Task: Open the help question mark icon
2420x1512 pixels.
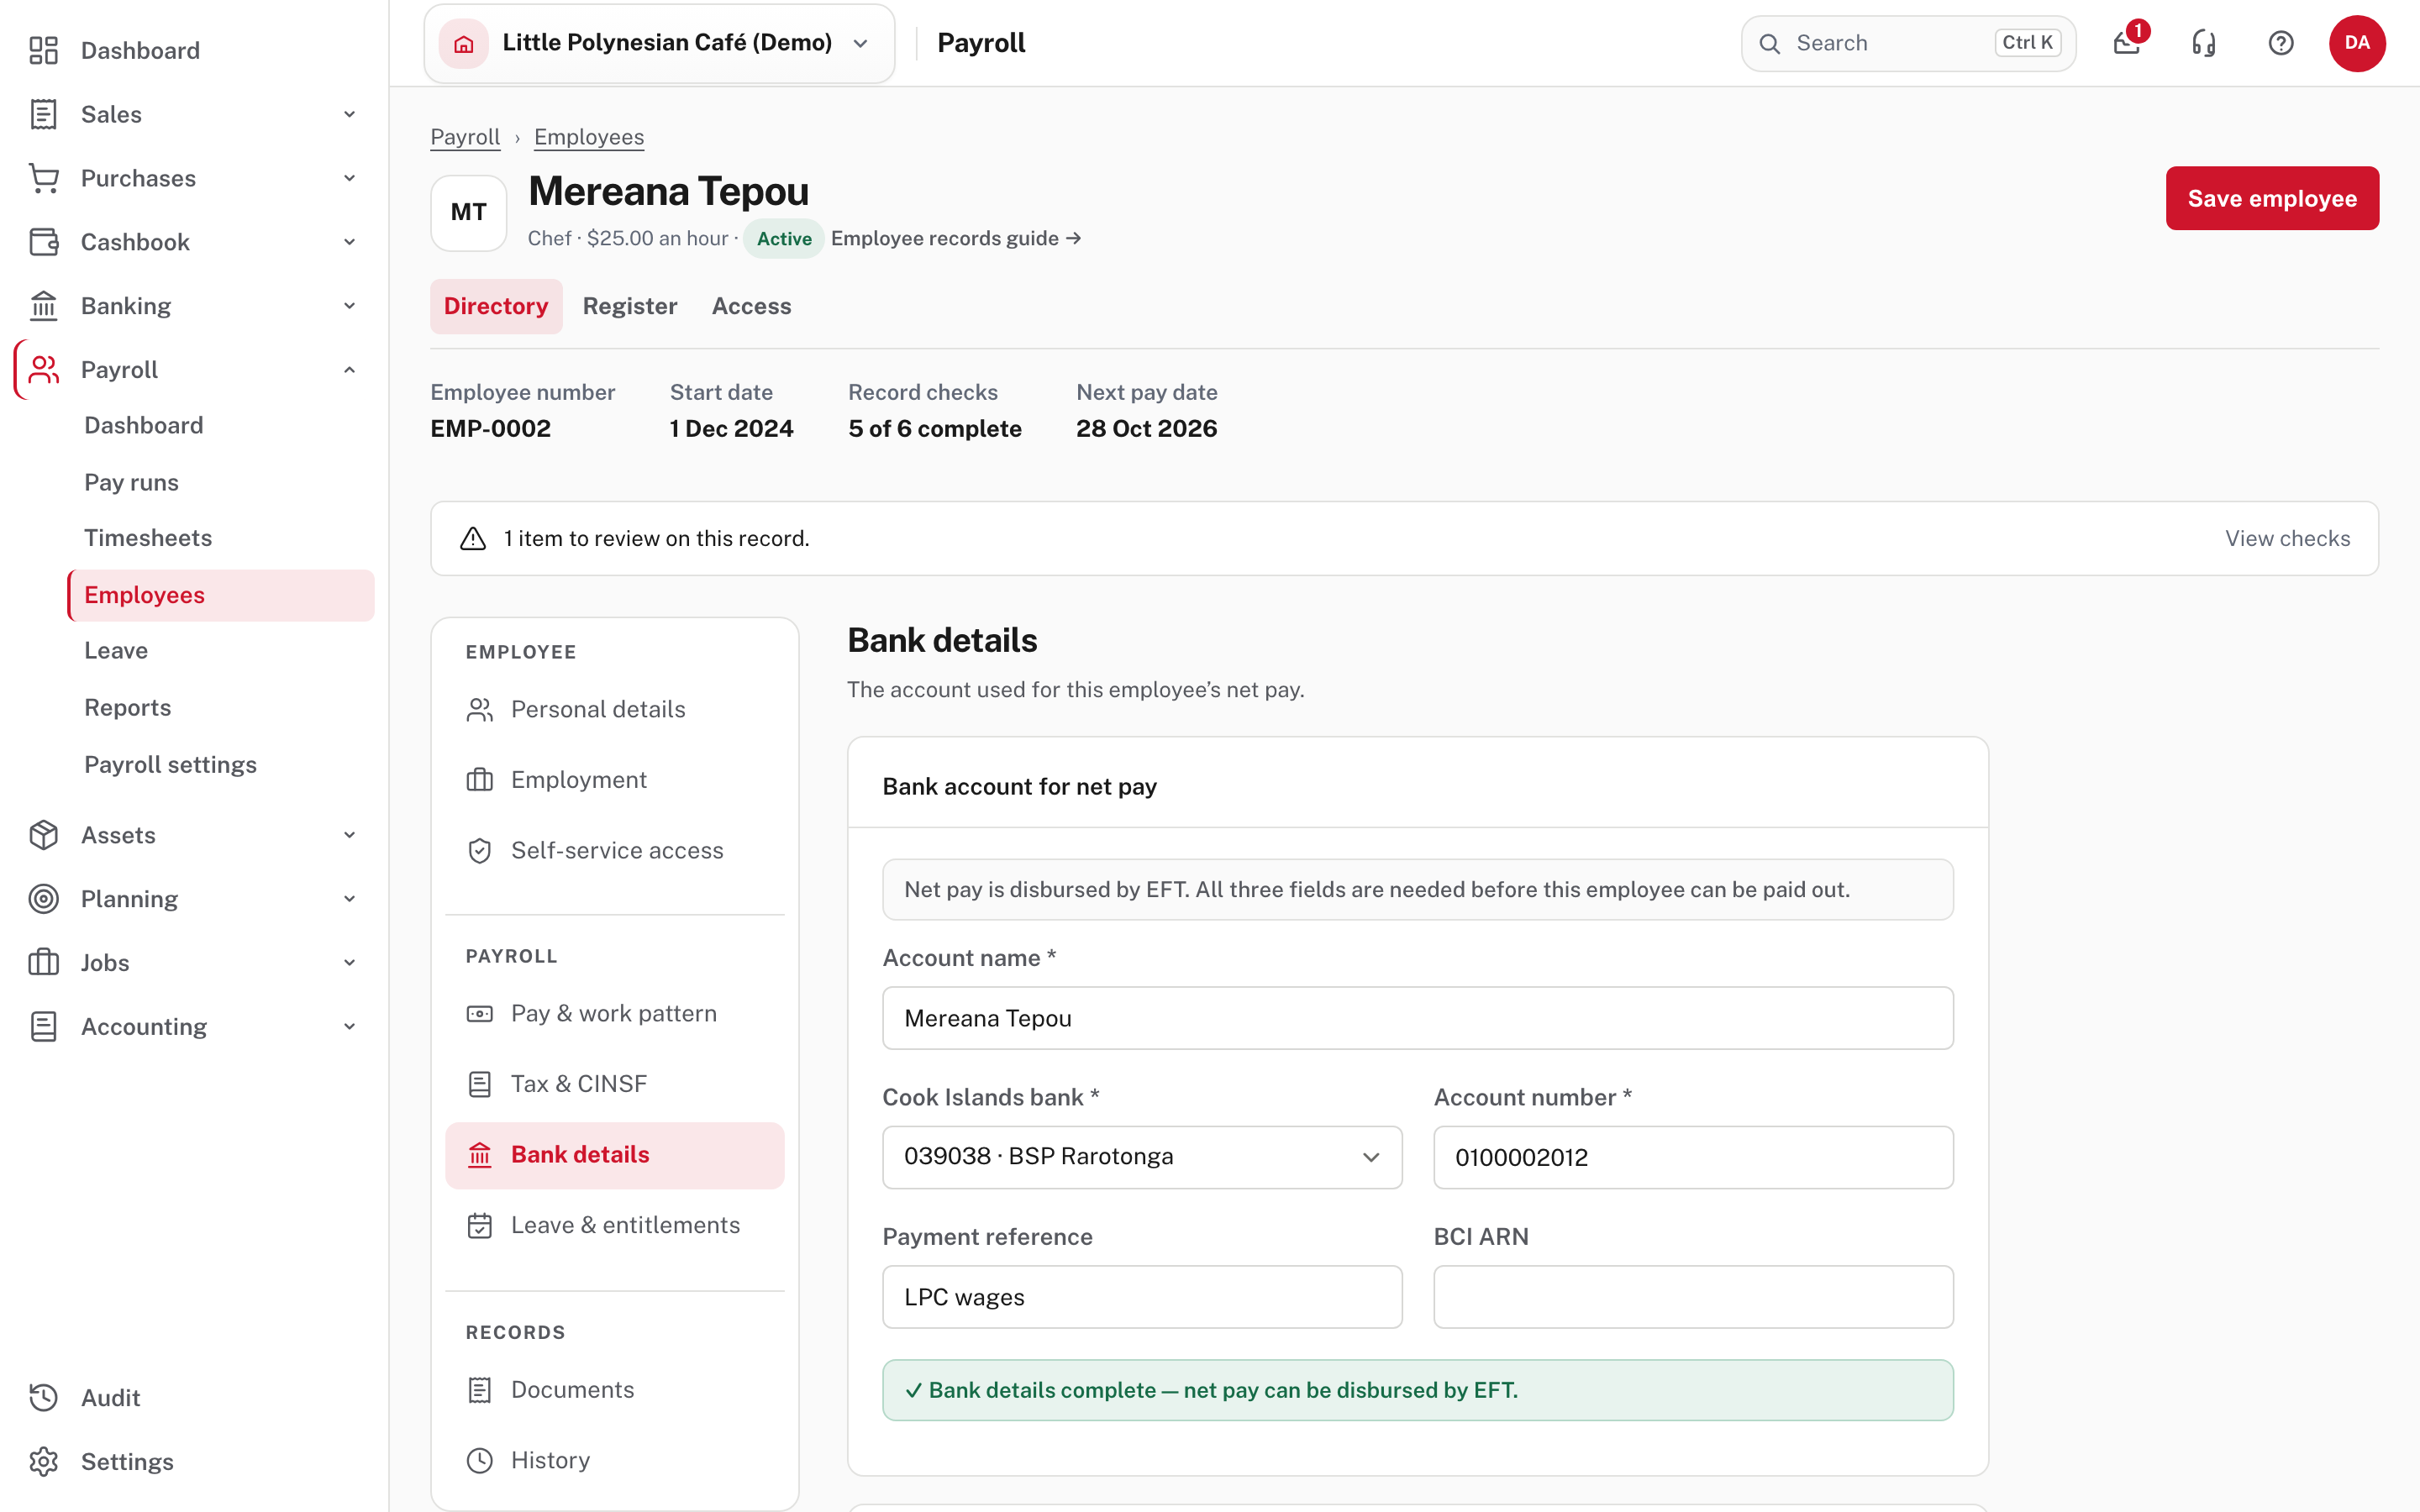Action: pos(2281,43)
